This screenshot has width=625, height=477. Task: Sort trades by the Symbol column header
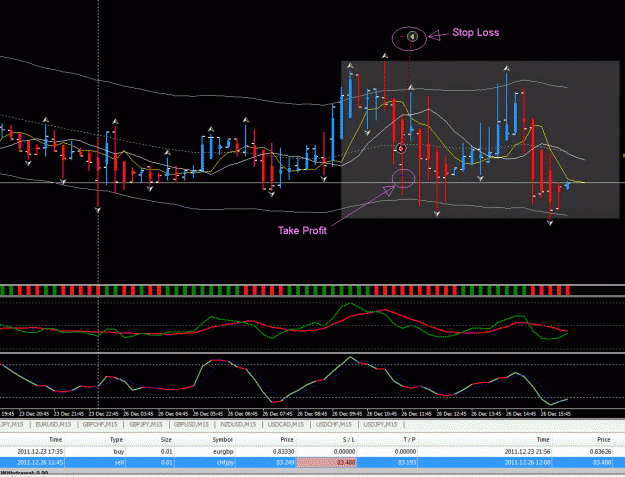point(222,440)
